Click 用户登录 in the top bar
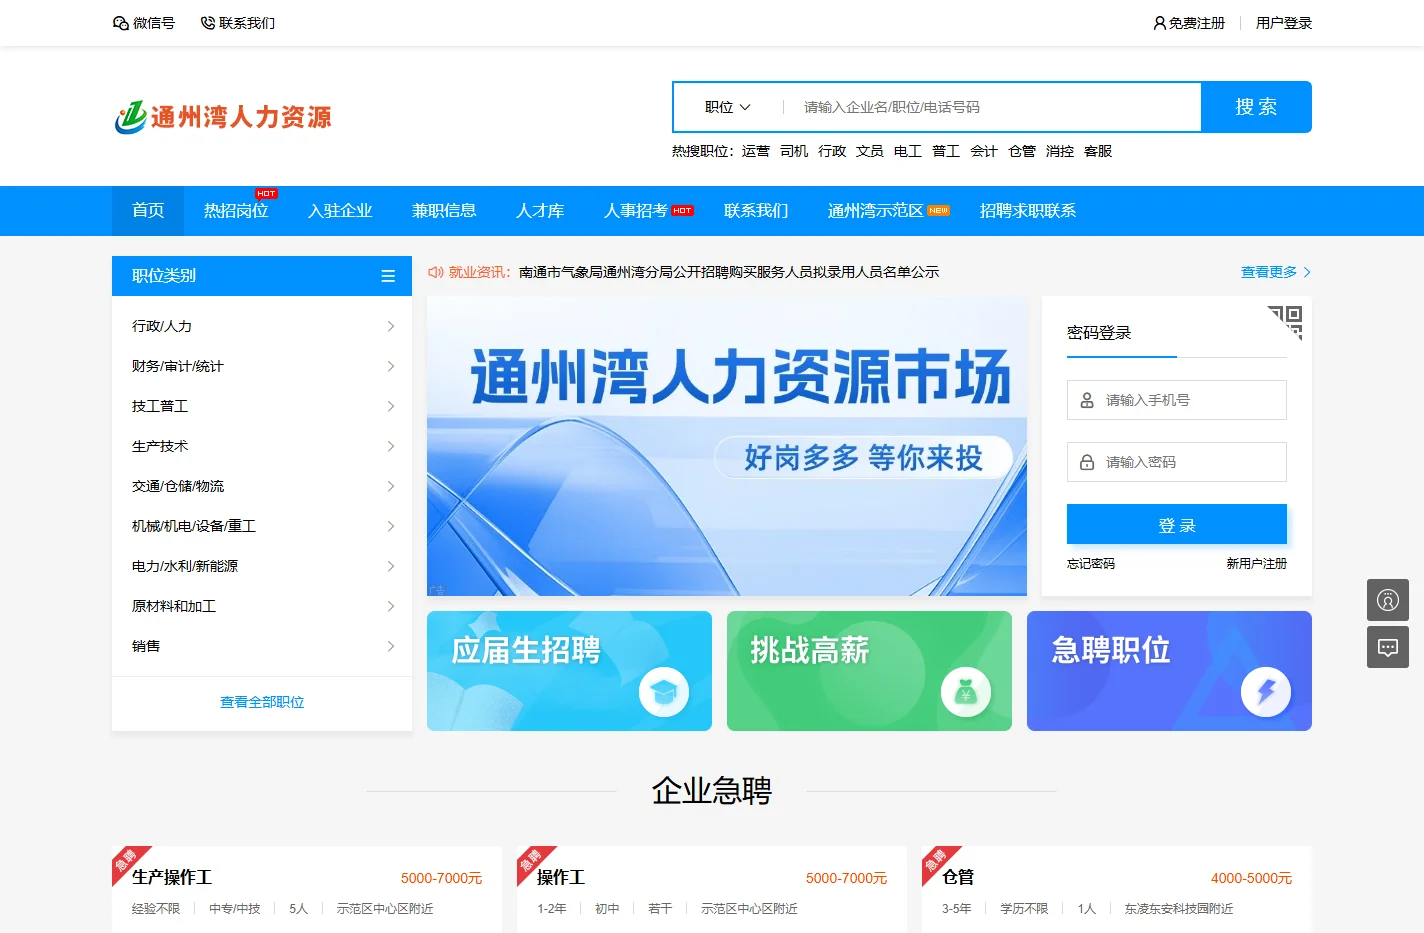 point(1284,23)
